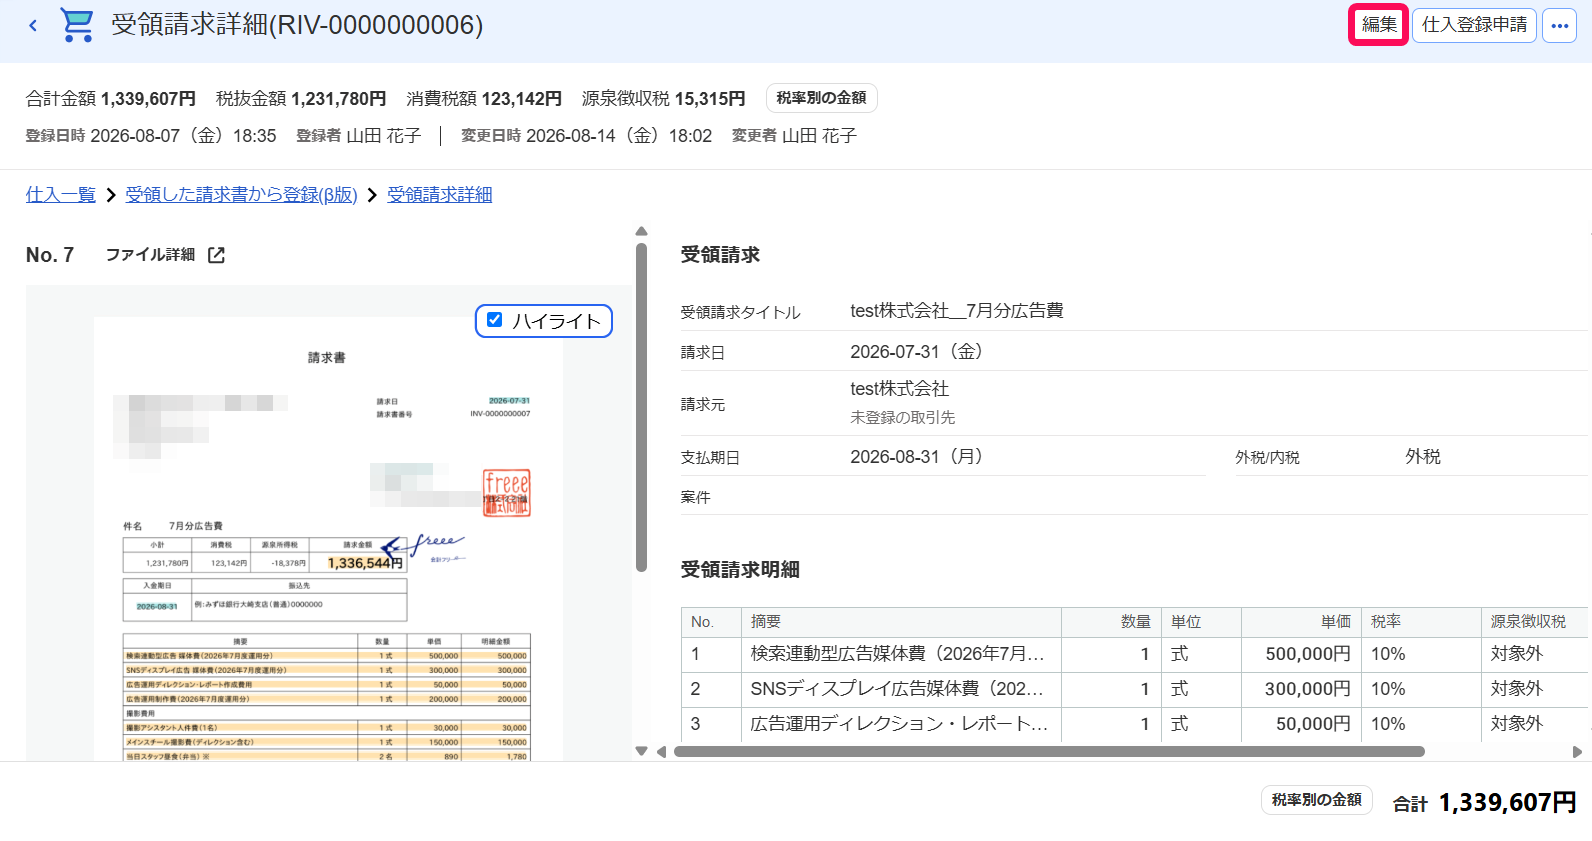Image resolution: width=1592 pixels, height=841 pixels.
Task: Click the freee stamp seal on the invoice
Action: point(507,493)
